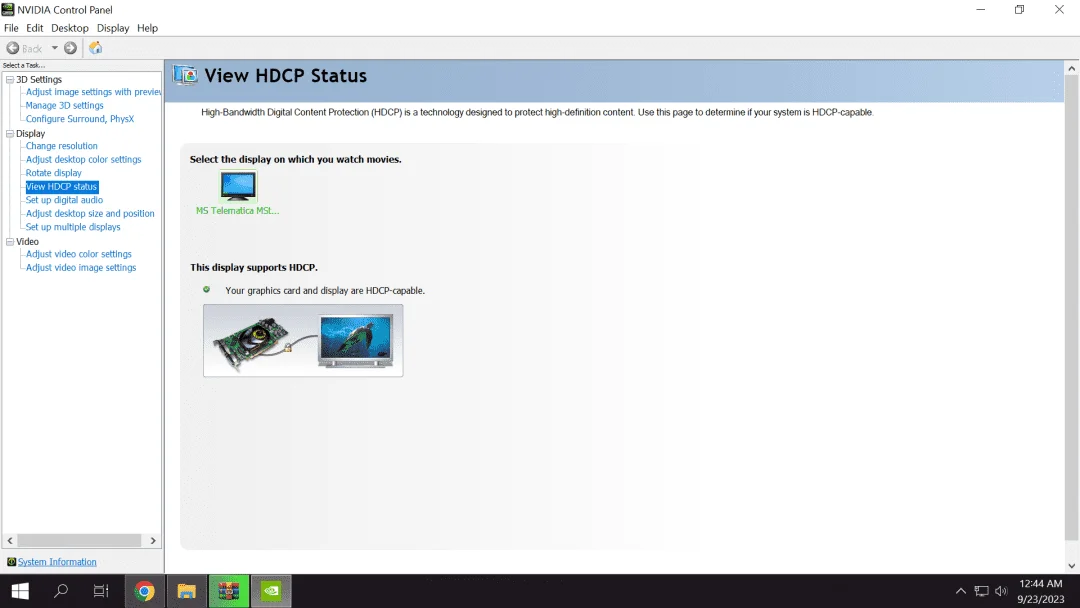Viewport: 1080px width, 608px height.
Task: Switch to the WinRAR taskbar app
Action: coord(229,591)
